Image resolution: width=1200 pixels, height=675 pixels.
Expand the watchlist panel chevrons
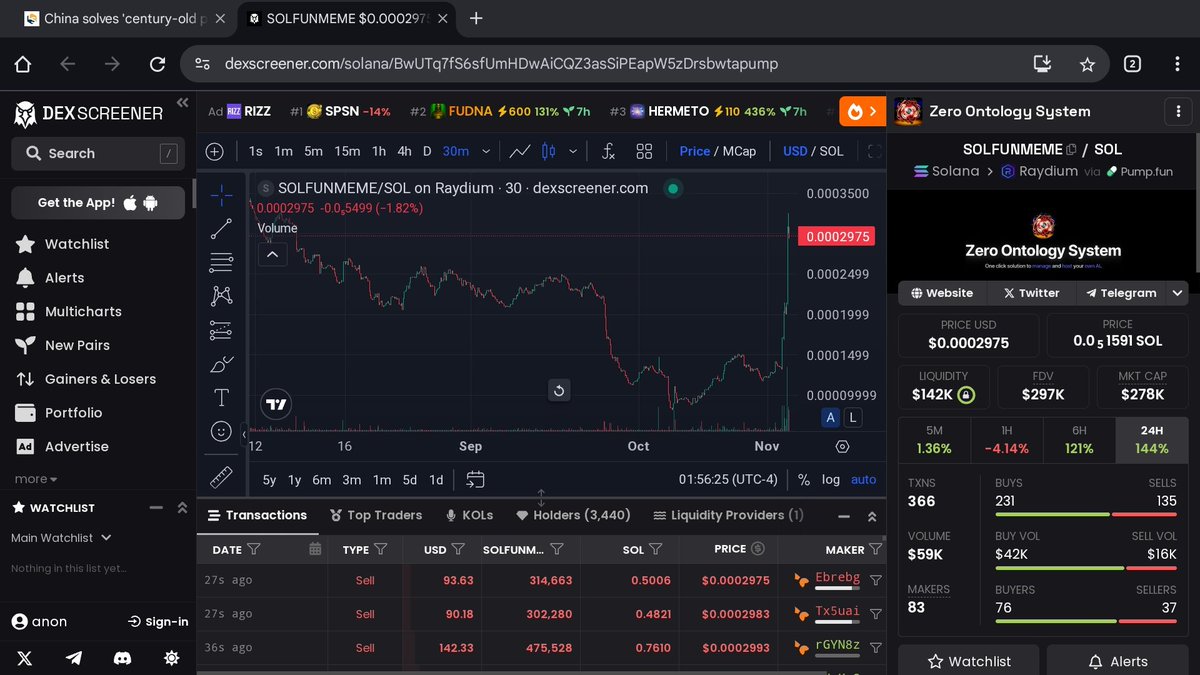tap(182, 508)
